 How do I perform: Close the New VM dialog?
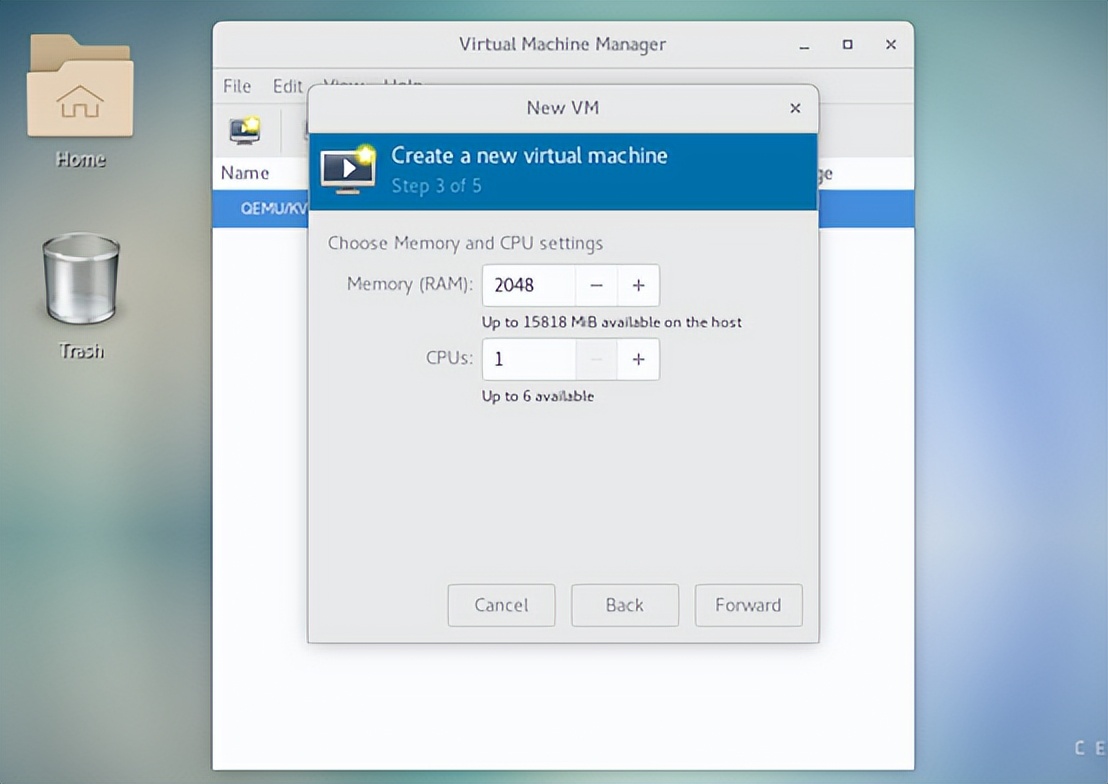[795, 108]
